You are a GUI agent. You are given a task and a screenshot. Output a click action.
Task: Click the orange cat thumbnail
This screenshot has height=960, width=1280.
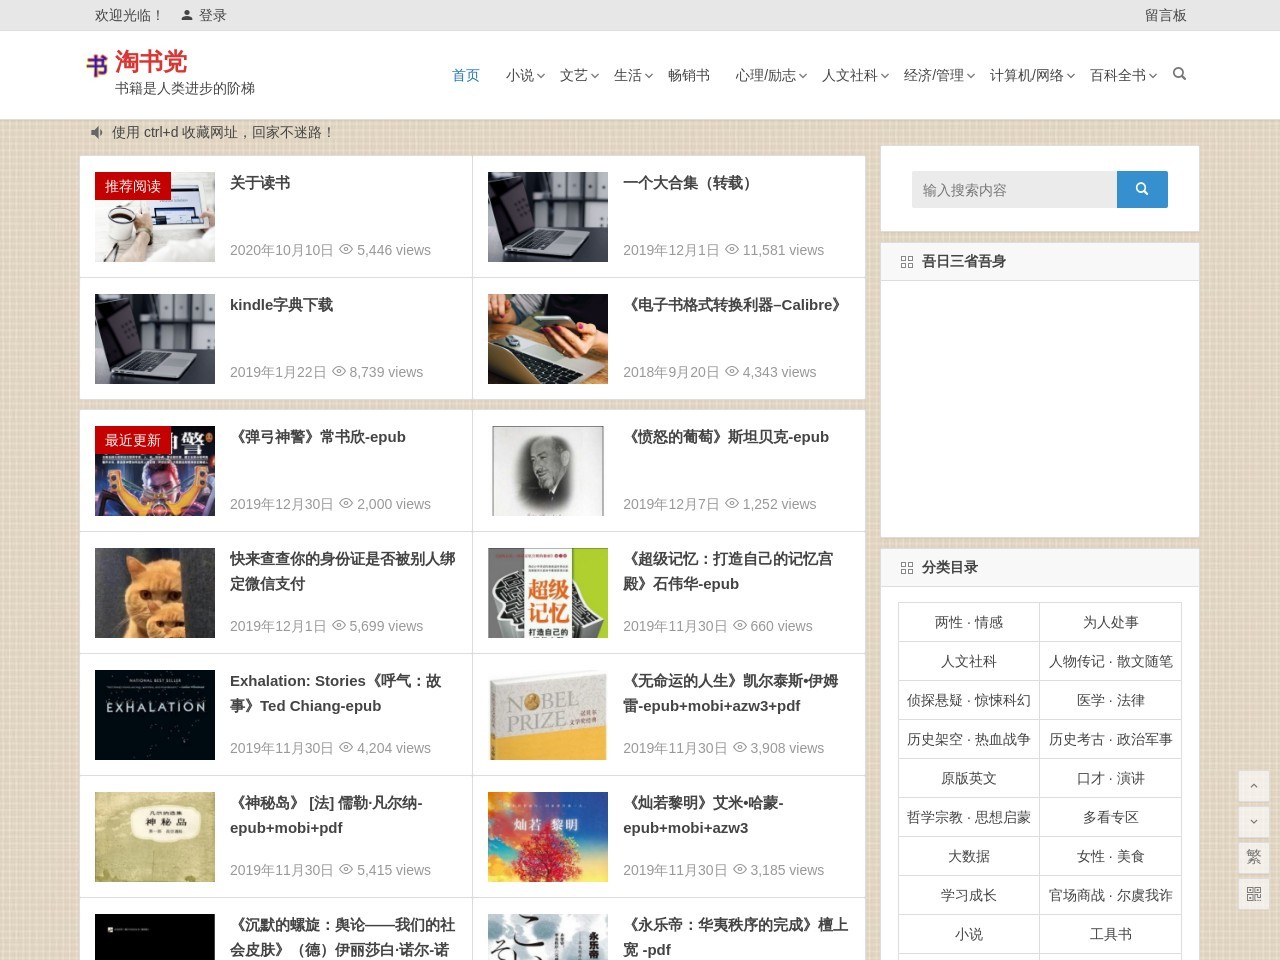click(155, 593)
